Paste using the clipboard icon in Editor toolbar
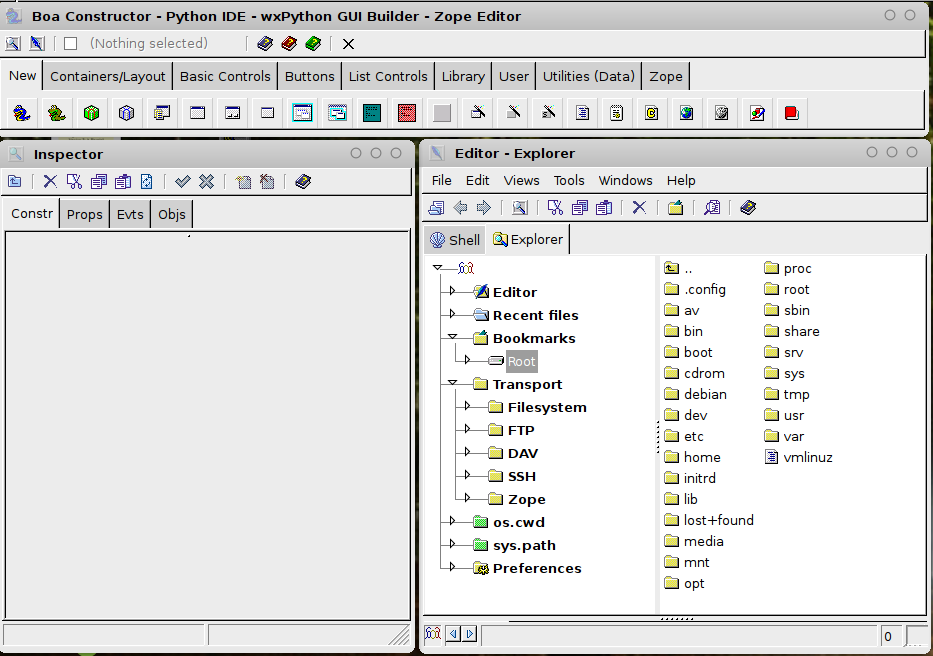This screenshot has width=933, height=656. point(606,207)
